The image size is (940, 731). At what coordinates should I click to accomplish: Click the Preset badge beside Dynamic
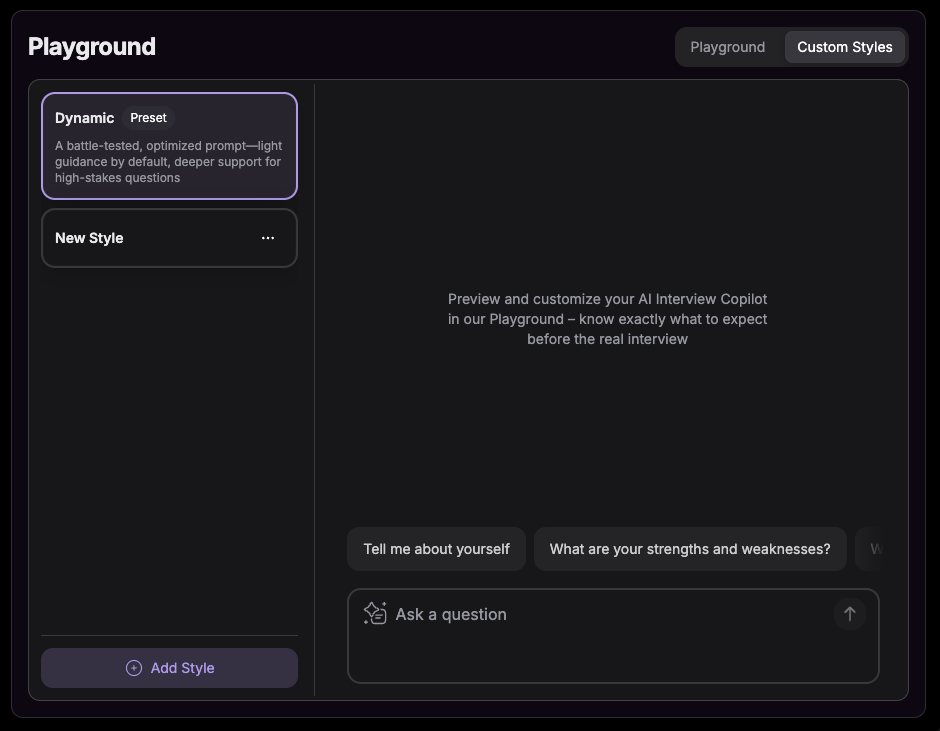point(148,117)
